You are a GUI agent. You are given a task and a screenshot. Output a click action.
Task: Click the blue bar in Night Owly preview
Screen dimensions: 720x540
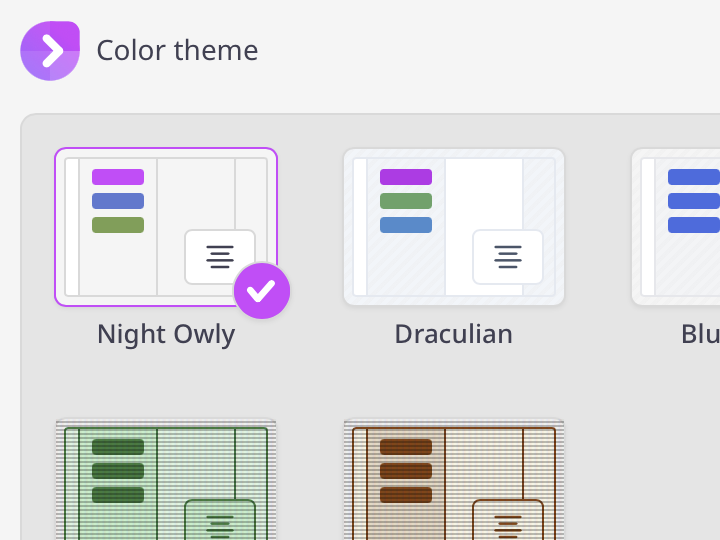[118, 201]
